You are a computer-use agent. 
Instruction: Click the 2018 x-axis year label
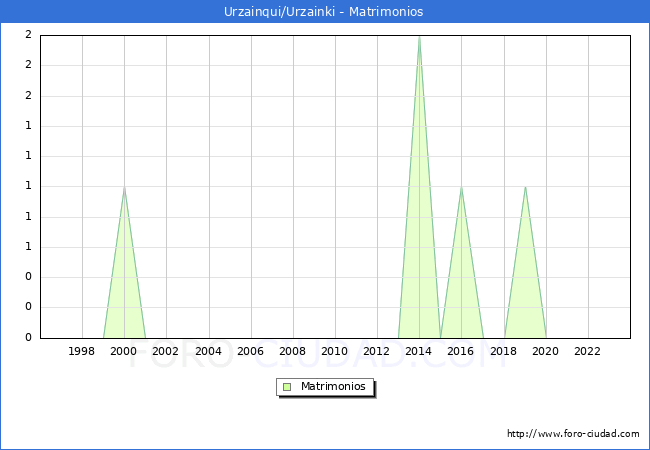point(503,351)
